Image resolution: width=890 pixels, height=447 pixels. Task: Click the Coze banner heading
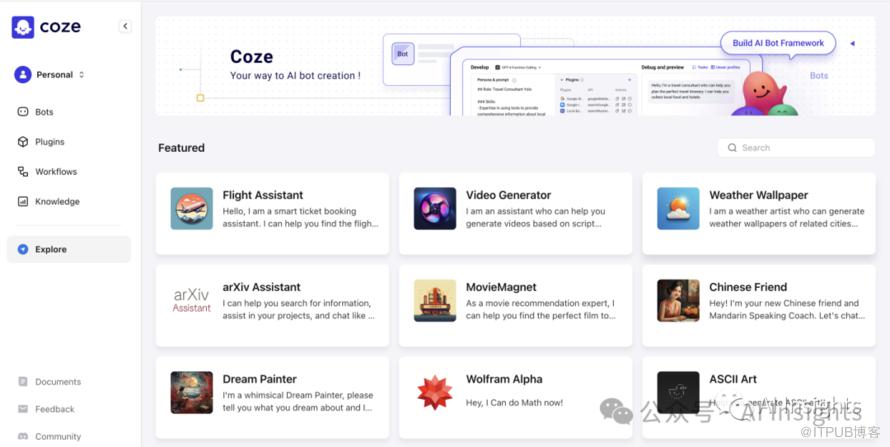point(251,57)
